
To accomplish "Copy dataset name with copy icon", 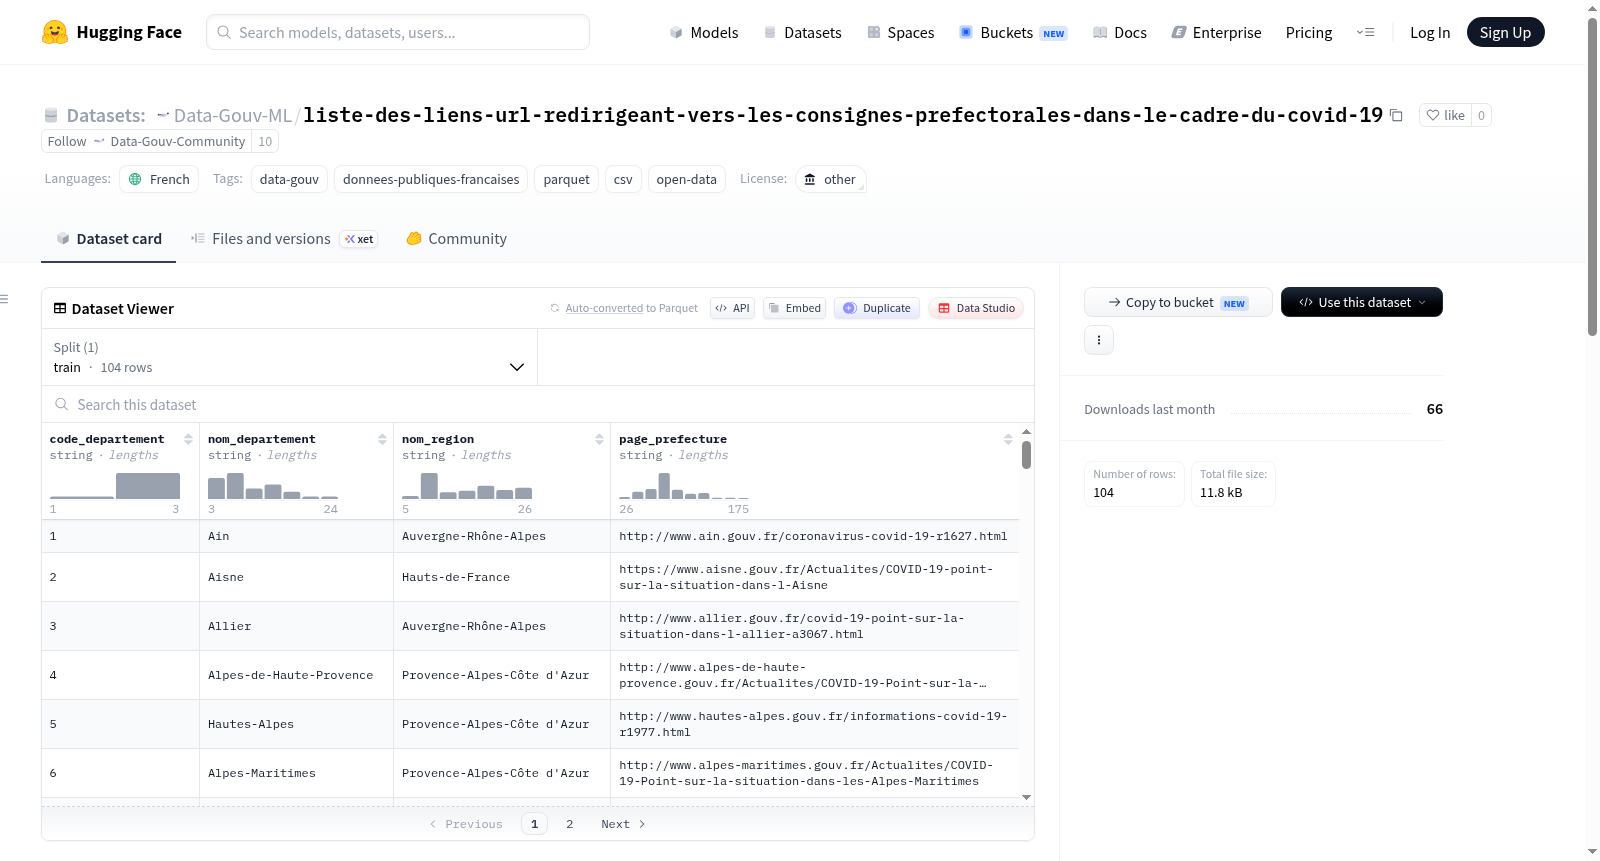I will click(x=1396, y=116).
